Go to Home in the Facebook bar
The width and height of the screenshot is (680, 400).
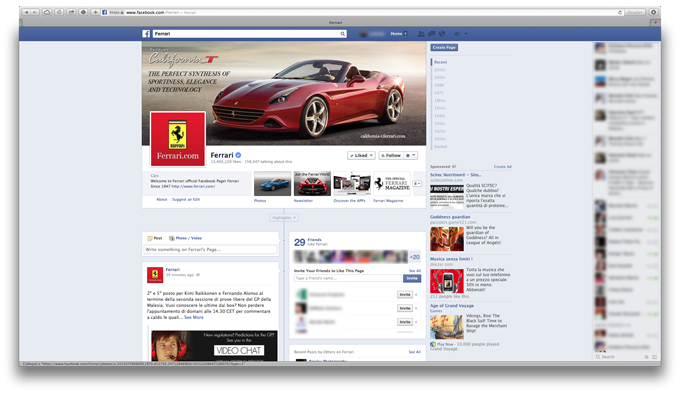coord(397,33)
